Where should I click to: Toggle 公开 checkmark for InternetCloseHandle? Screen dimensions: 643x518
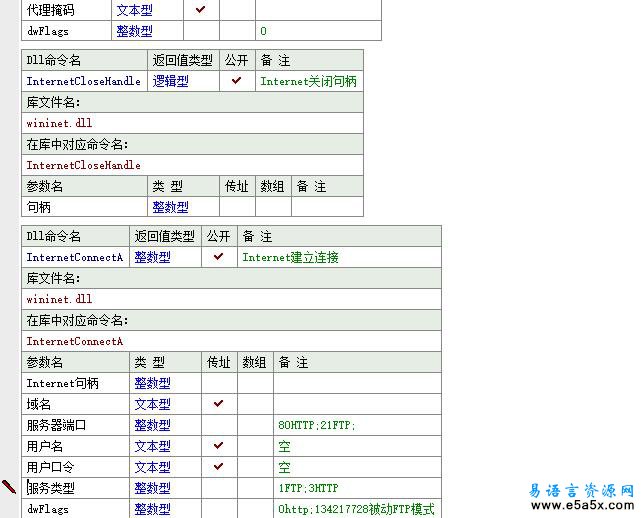[237, 80]
